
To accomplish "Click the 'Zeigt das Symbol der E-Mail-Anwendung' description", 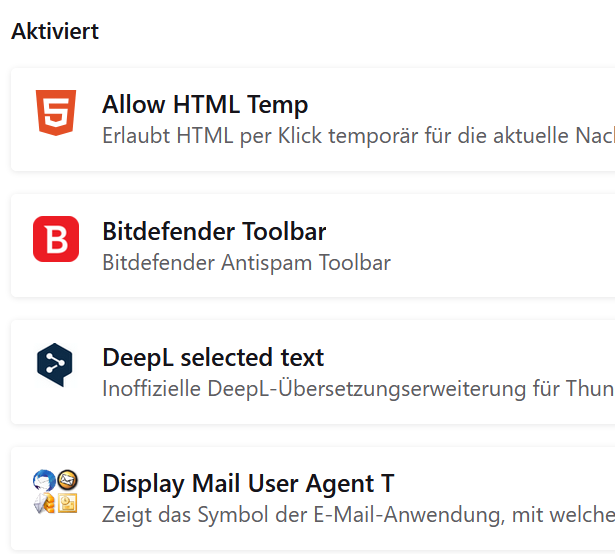I will click(x=358, y=515).
